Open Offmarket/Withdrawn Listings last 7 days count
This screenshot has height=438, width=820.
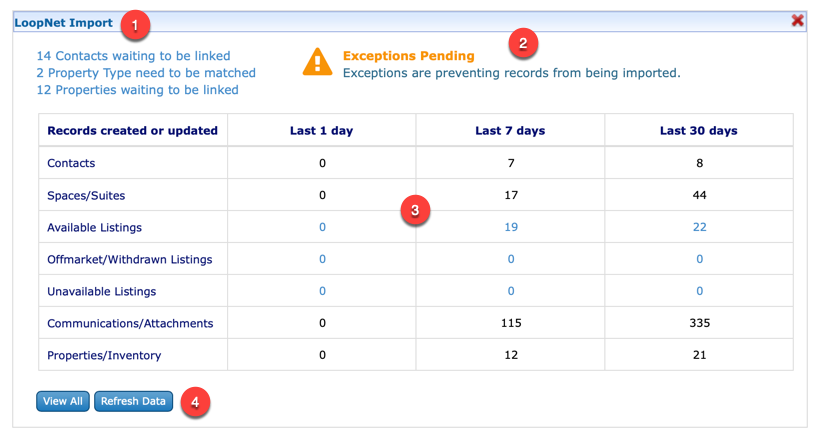coord(511,259)
